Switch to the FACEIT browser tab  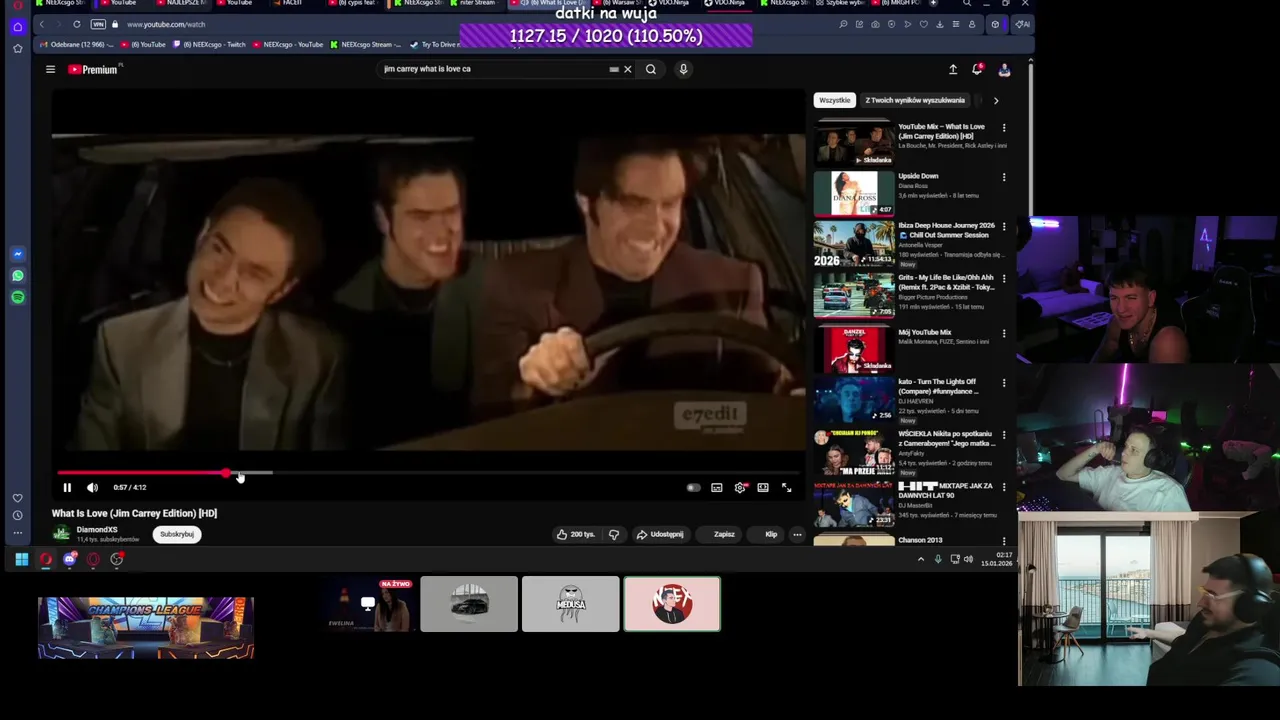click(x=289, y=3)
